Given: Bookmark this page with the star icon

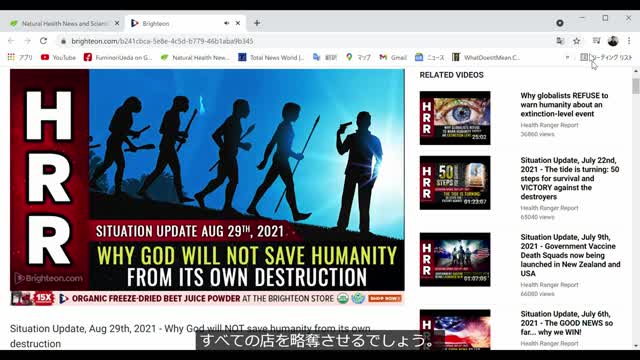Looking at the screenshot, I should 576,41.
